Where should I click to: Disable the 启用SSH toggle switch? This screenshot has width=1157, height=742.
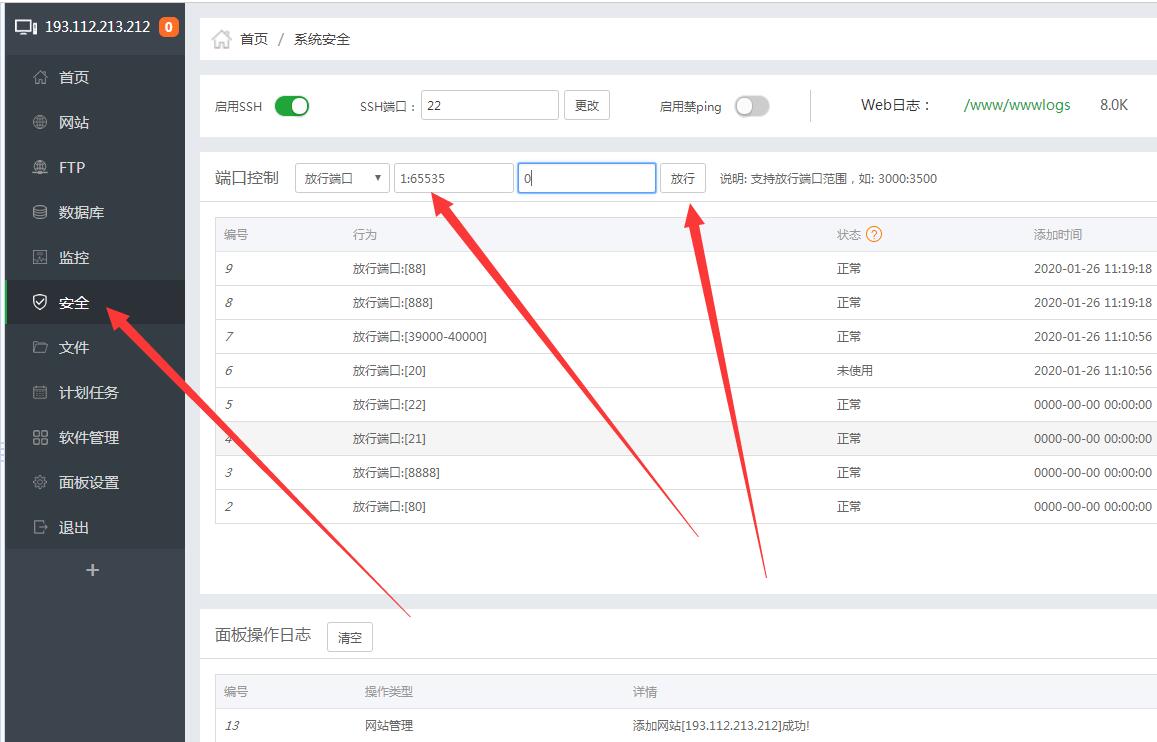292,106
